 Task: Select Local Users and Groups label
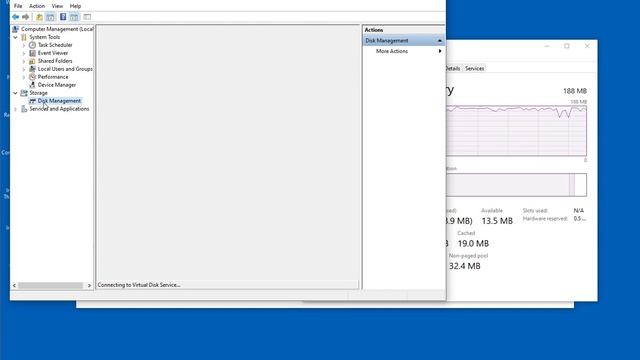coord(65,69)
